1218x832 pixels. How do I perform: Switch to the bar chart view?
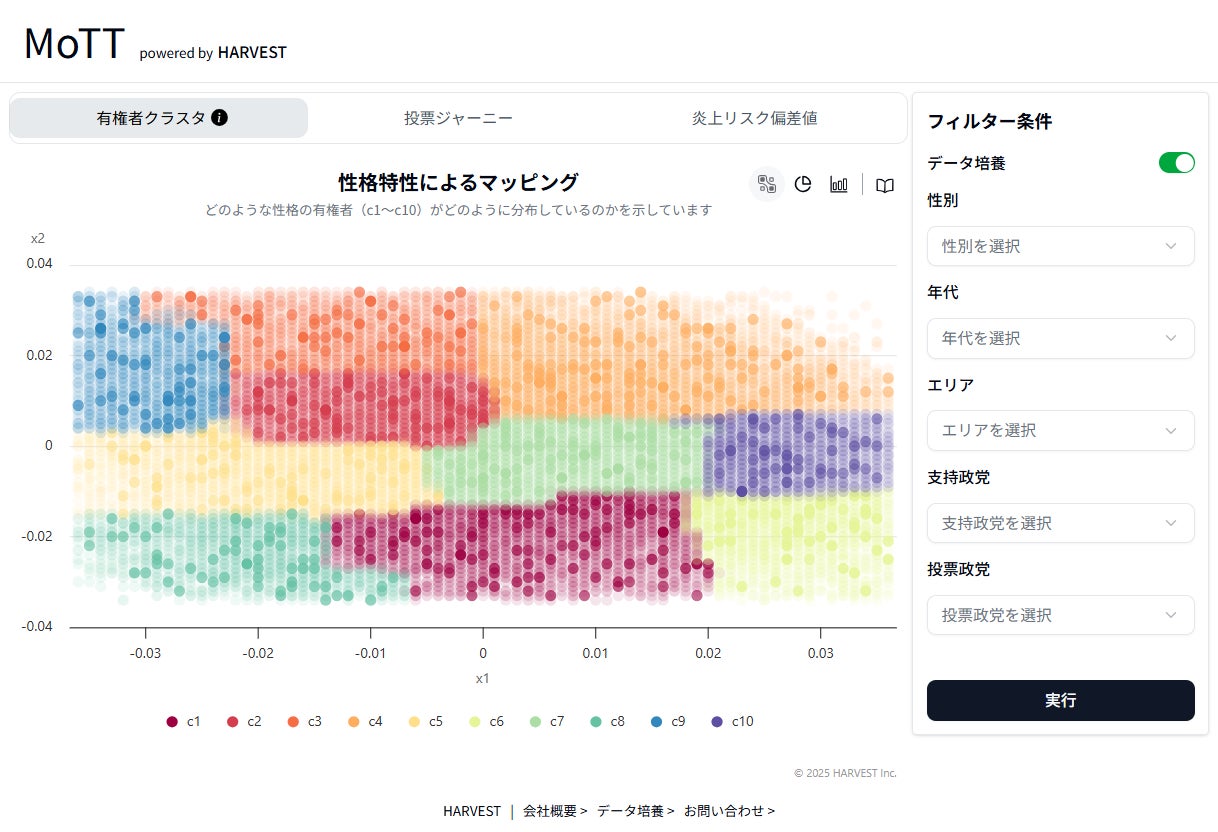(839, 184)
